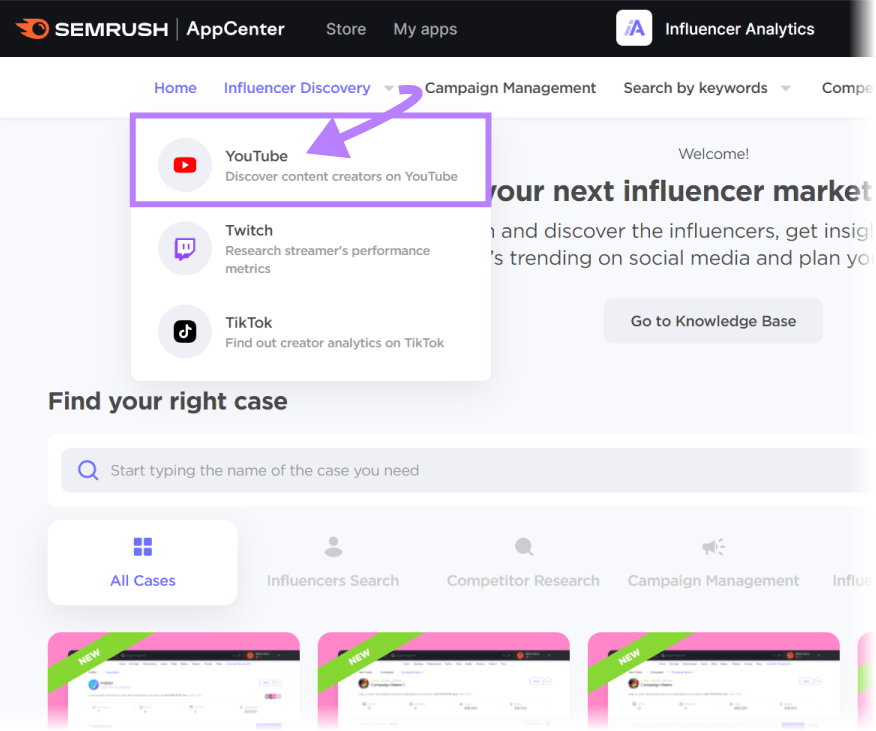The image size is (876, 731).
Task: Click the TikTok note icon
Action: tap(184, 332)
